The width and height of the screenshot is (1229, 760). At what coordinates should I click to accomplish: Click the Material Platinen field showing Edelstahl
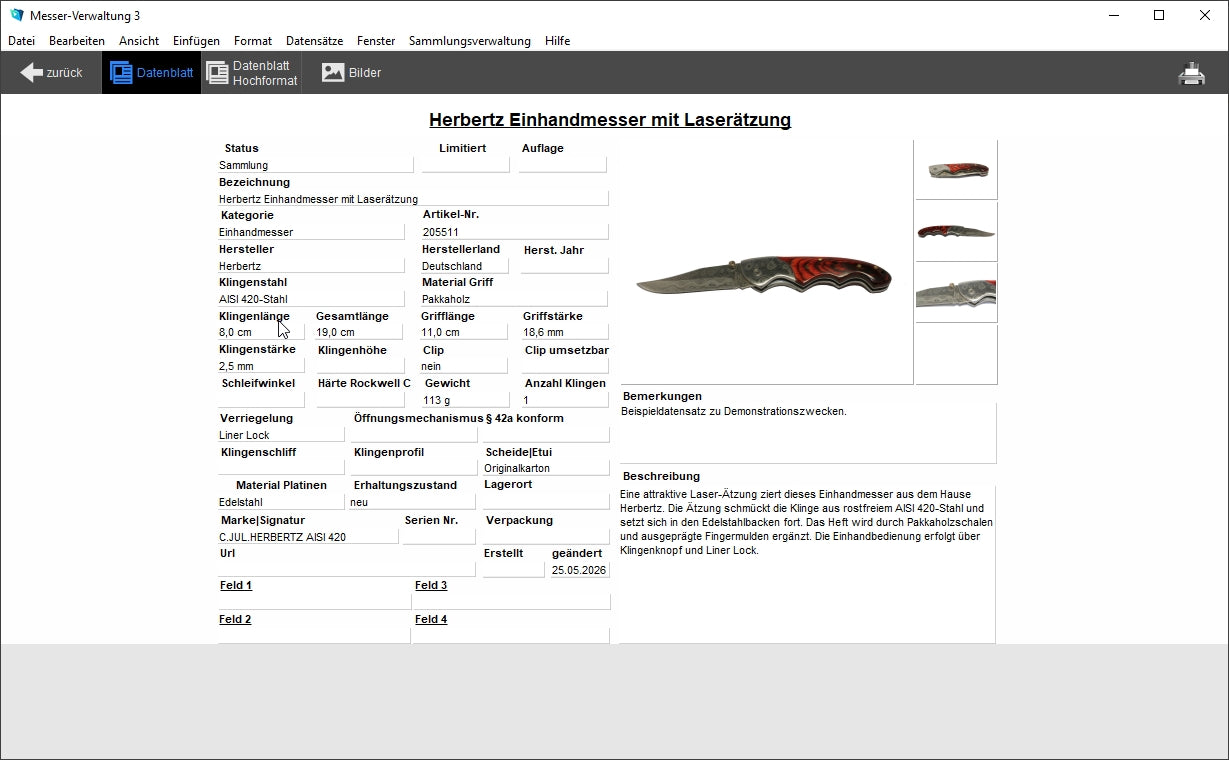(281, 502)
